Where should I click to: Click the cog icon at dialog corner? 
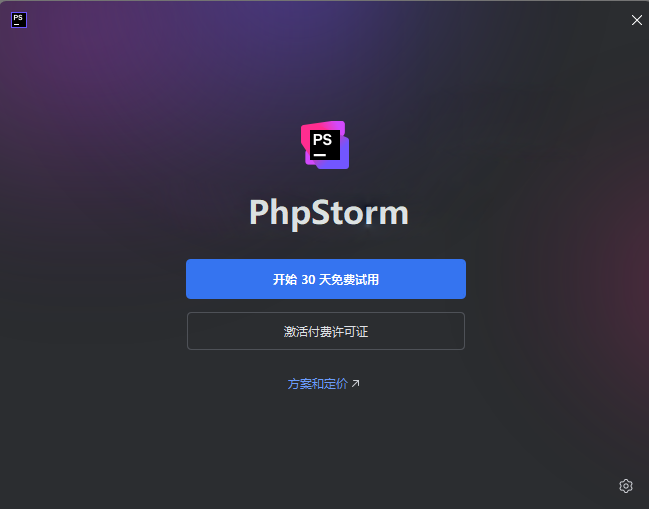tap(626, 486)
